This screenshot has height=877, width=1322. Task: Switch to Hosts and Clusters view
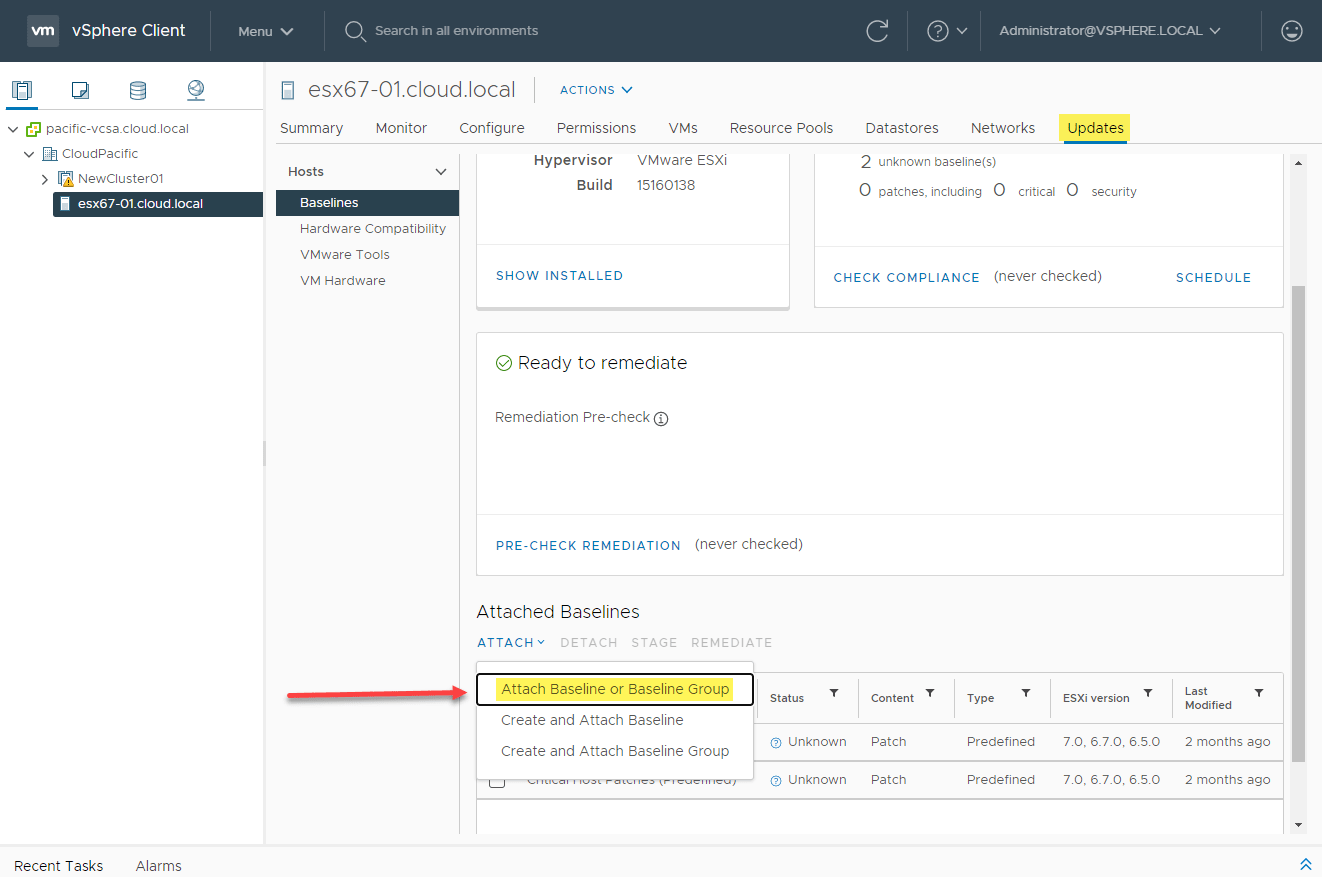22,90
